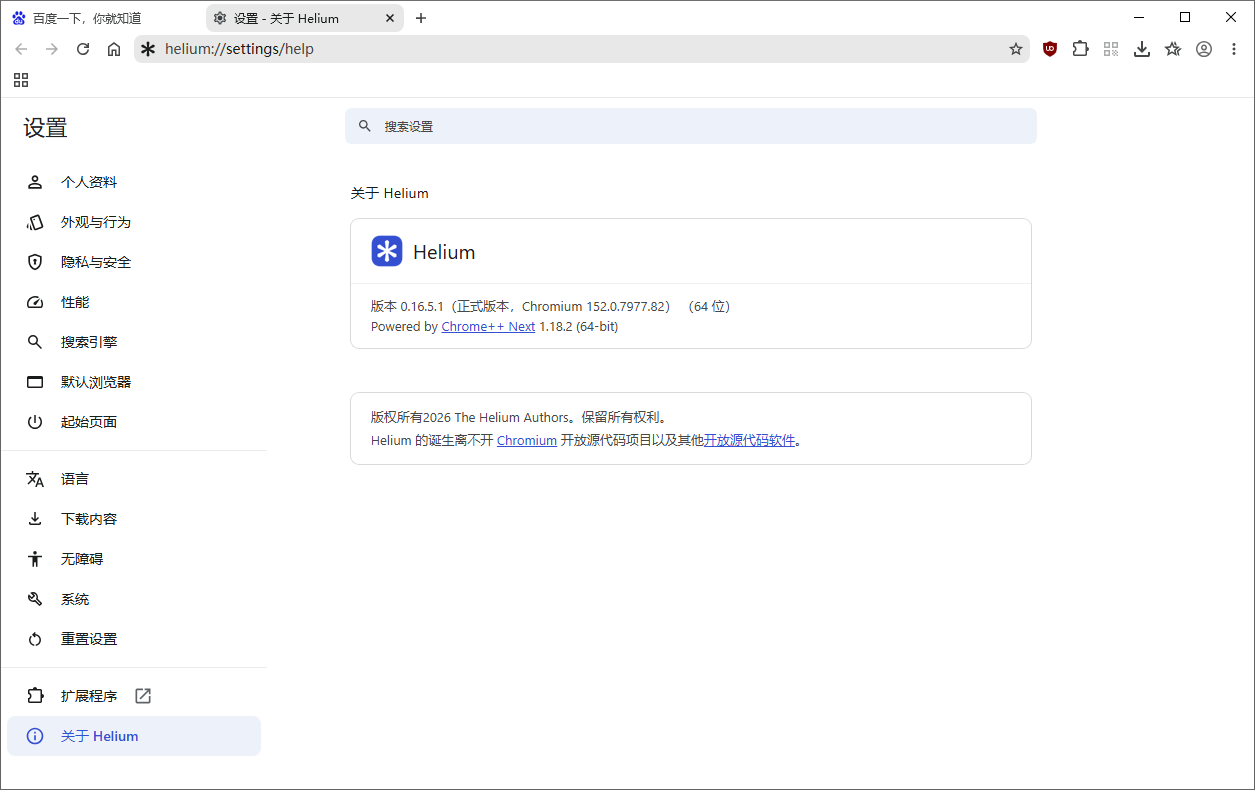Screen dimensions: 1255x790
Task: Click the search magnifier in the settings search box
Action: click(x=365, y=126)
